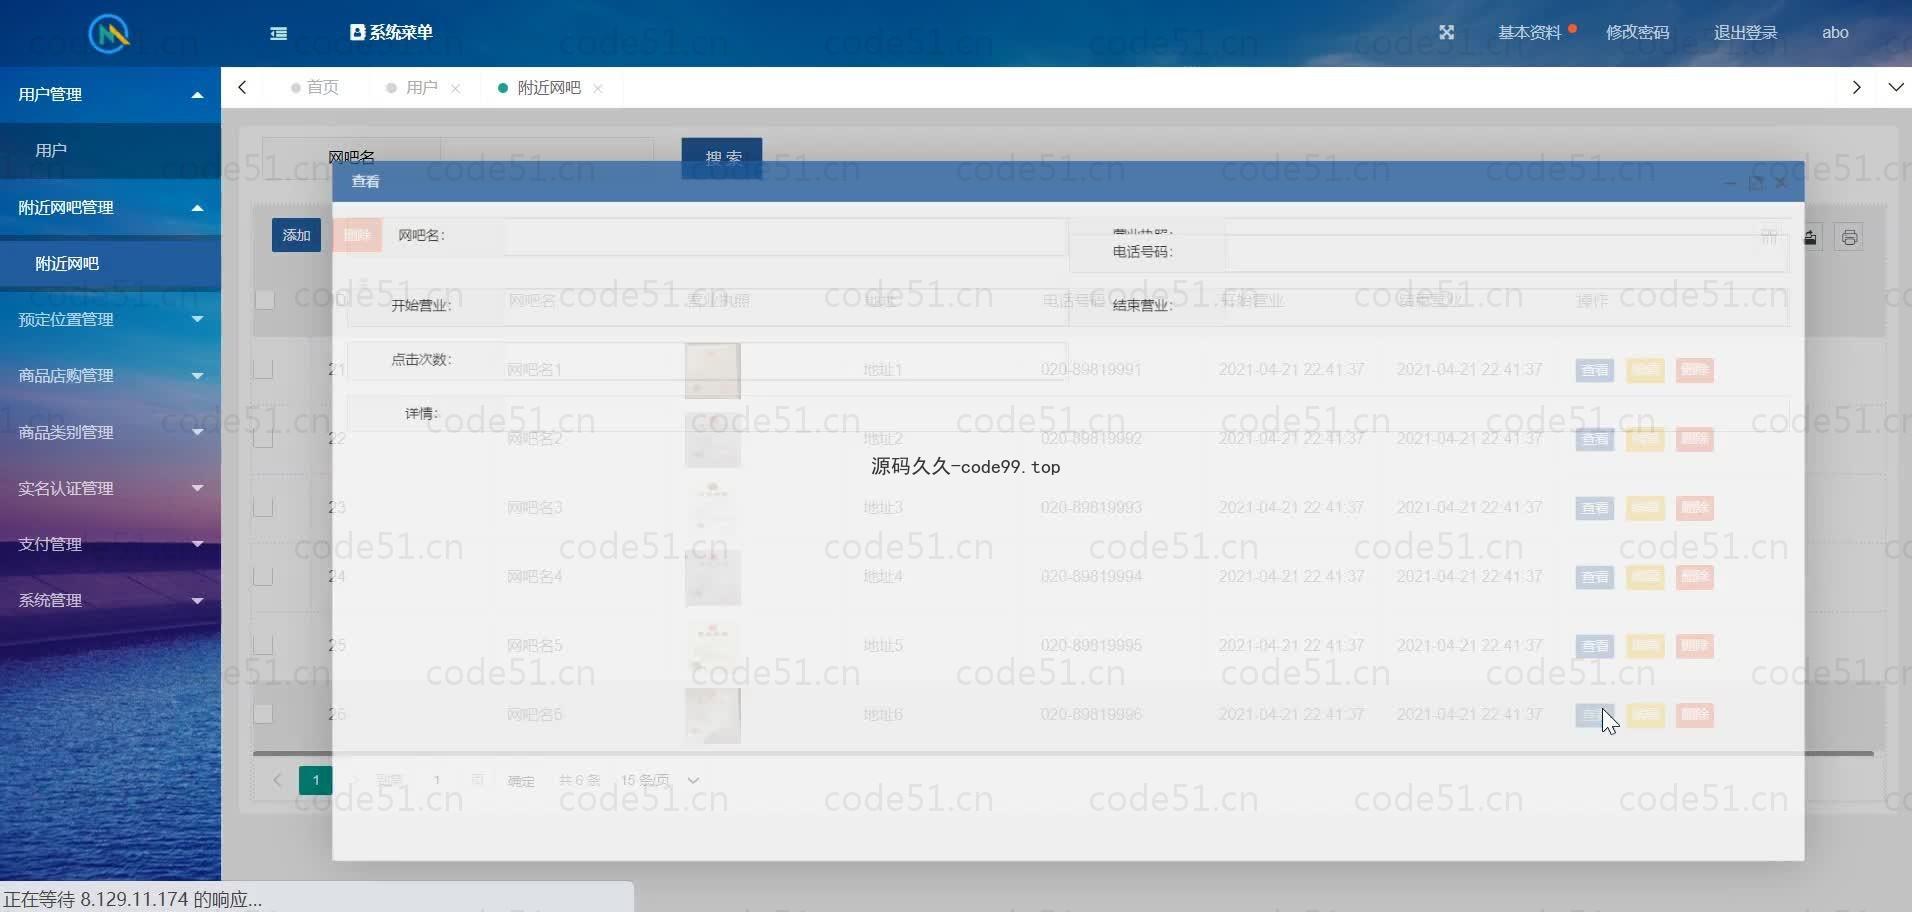Expand the 系统管理 sidebar section
This screenshot has height=912, width=1912.
coord(110,601)
